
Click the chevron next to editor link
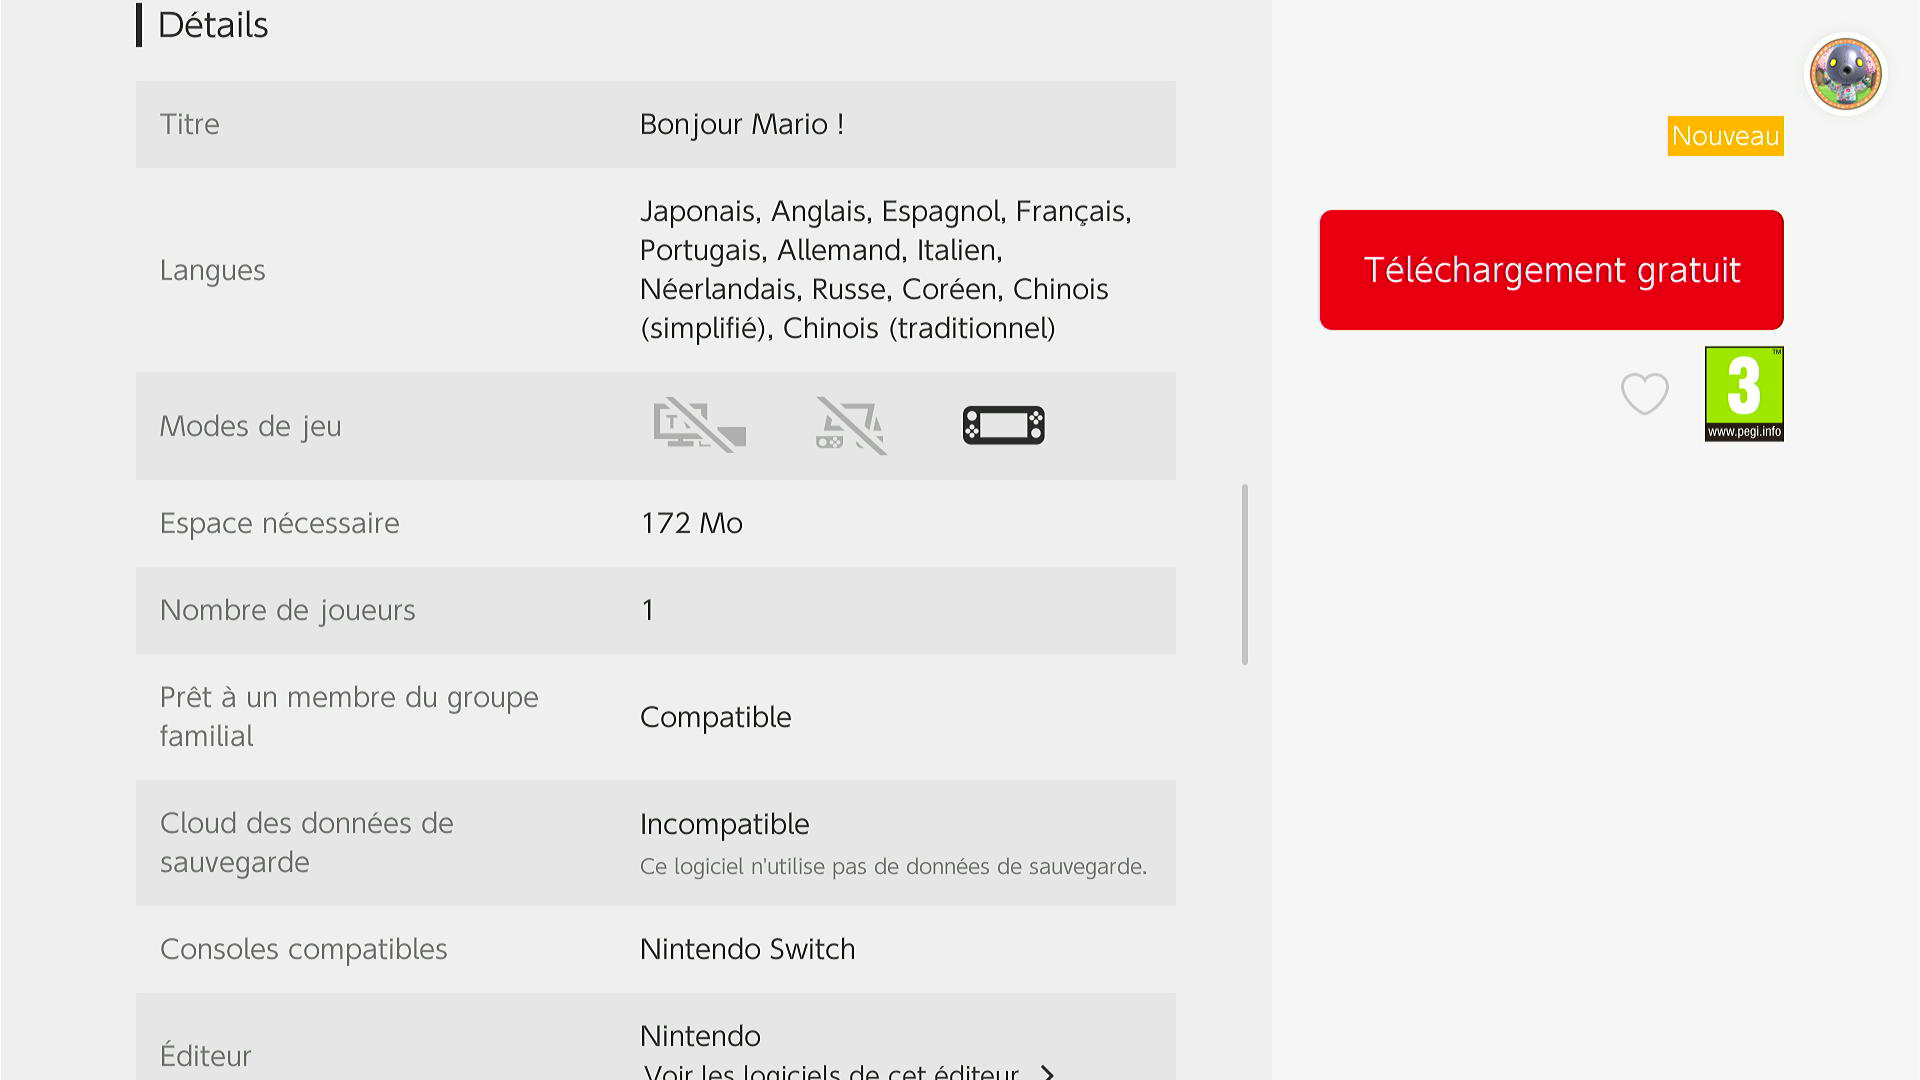pyautogui.click(x=1047, y=1072)
